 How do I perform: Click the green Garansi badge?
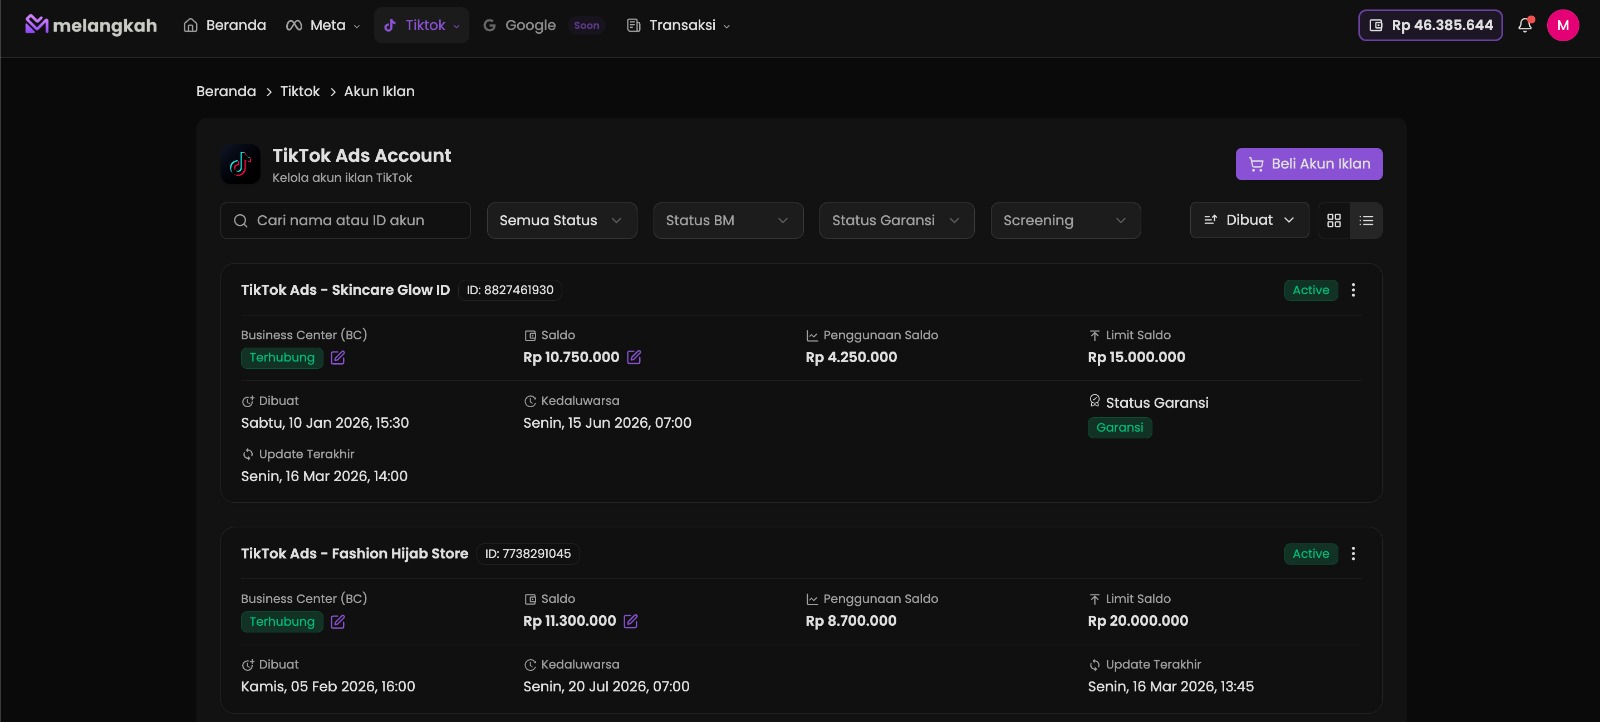pyautogui.click(x=1120, y=428)
